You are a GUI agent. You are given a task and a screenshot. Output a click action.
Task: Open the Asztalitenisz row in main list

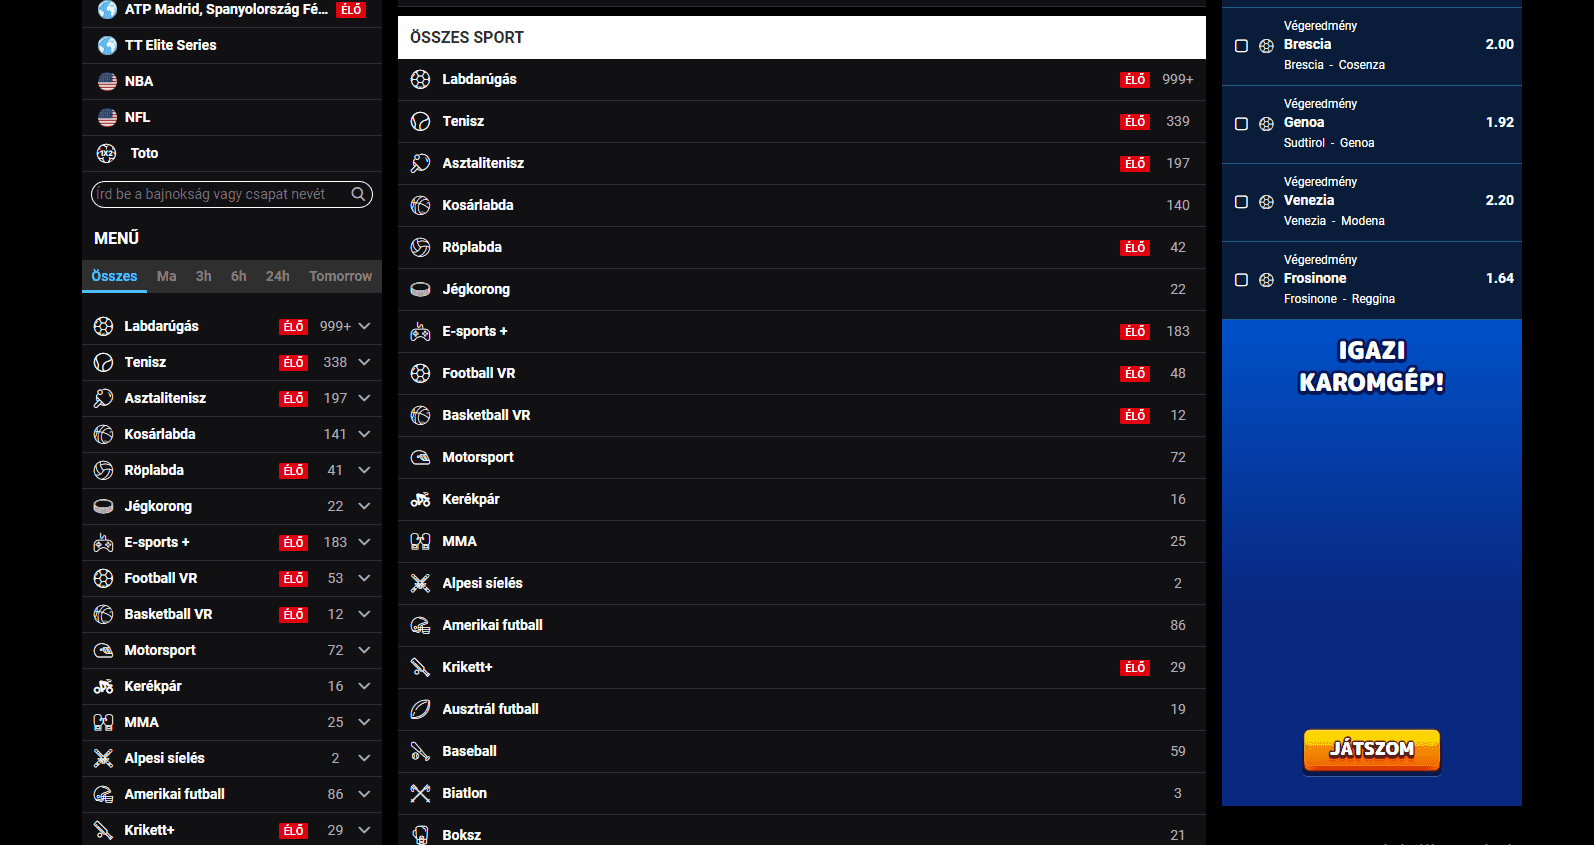click(x=801, y=163)
